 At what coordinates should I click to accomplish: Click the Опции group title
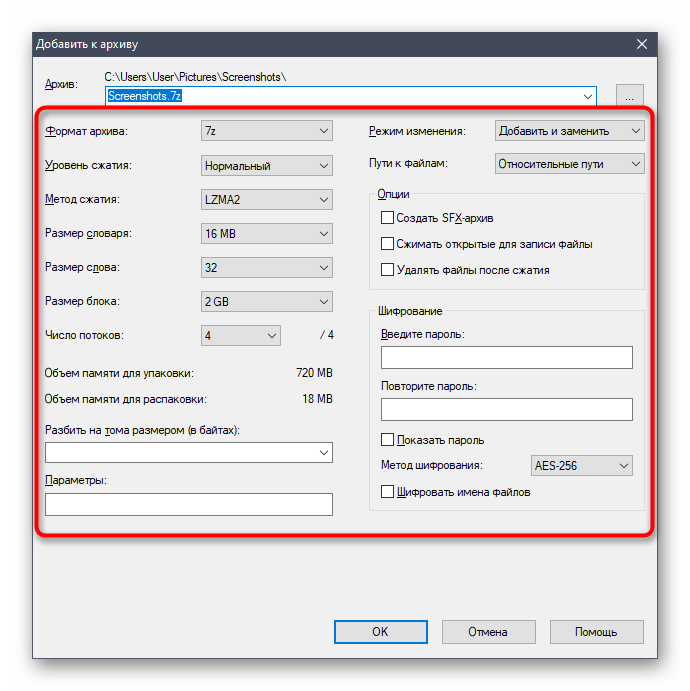point(393,194)
